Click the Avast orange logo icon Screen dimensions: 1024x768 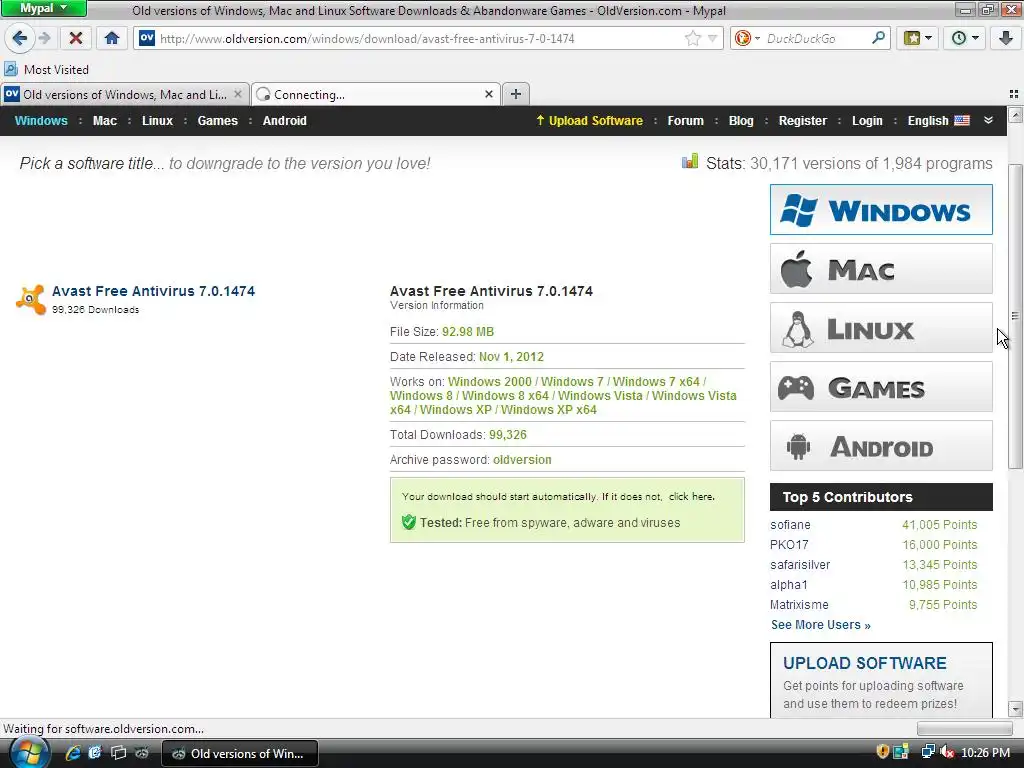click(x=31, y=299)
